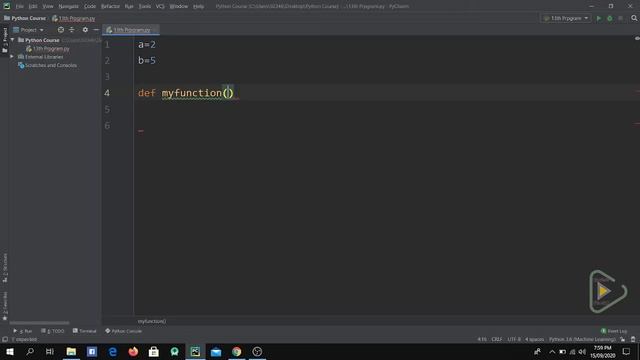The image size is (640, 360).
Task: Open the Run menu
Action: click(x=129, y=6)
